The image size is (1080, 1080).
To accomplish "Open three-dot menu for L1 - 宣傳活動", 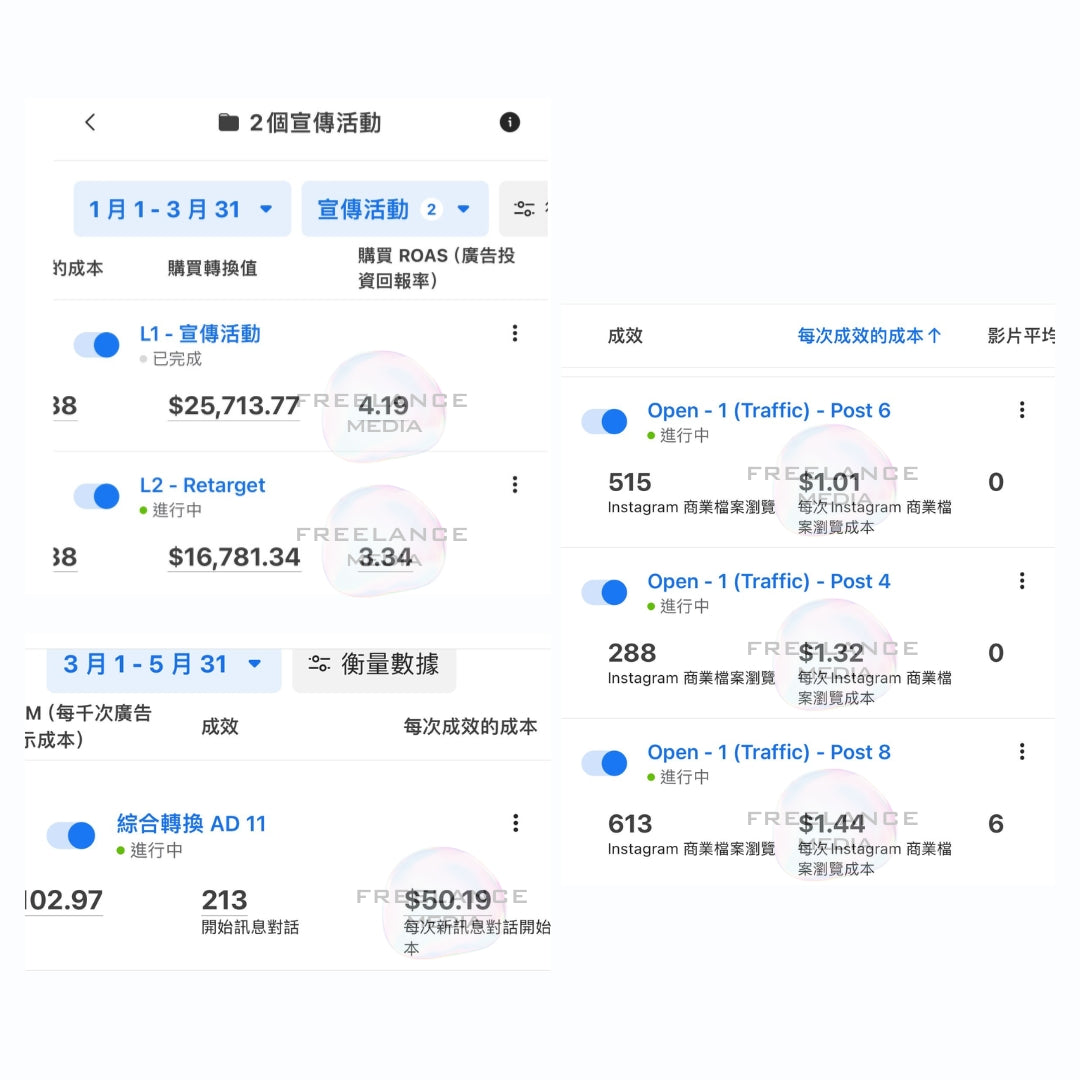I will 515,334.
